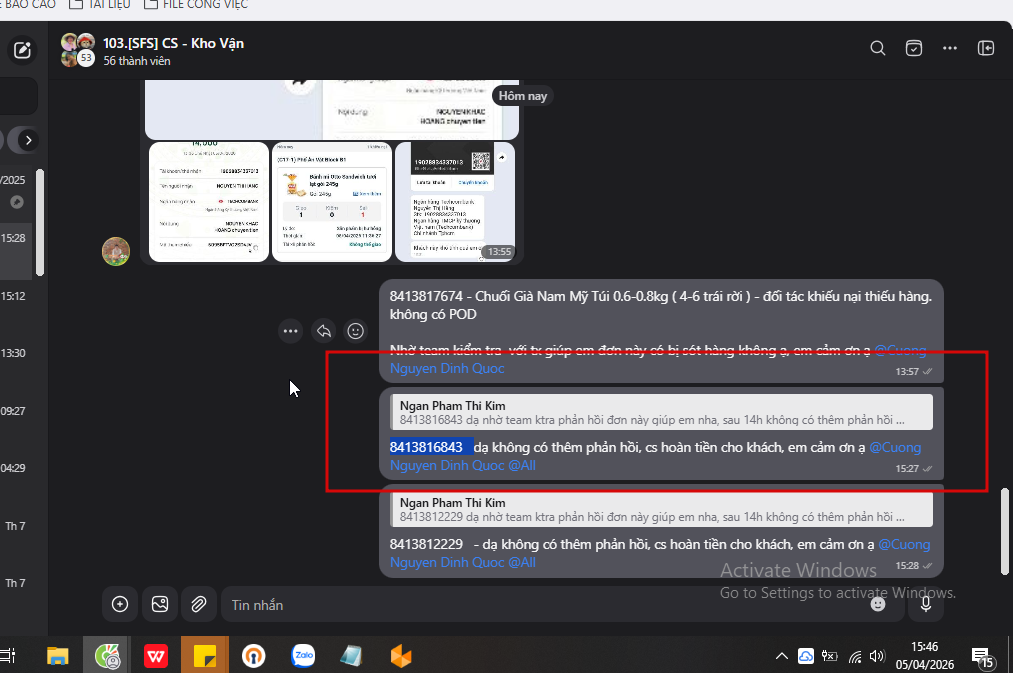Toggle the conversation side panel icon
Image resolution: width=1013 pixels, height=673 pixels.
pos(986,48)
